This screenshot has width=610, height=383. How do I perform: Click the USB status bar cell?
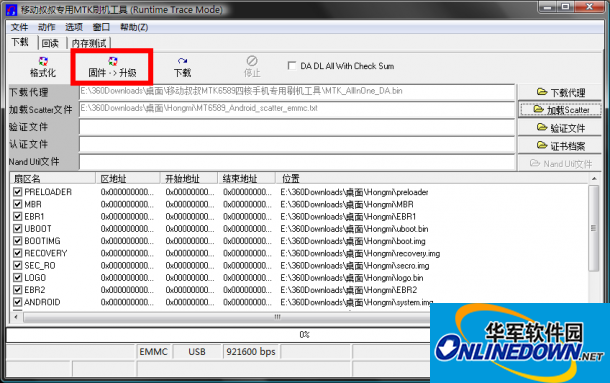pos(197,351)
